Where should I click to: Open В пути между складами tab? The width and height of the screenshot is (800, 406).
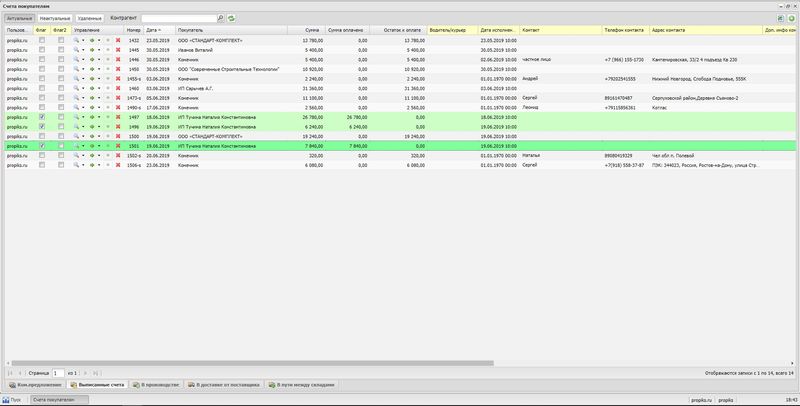coord(302,385)
